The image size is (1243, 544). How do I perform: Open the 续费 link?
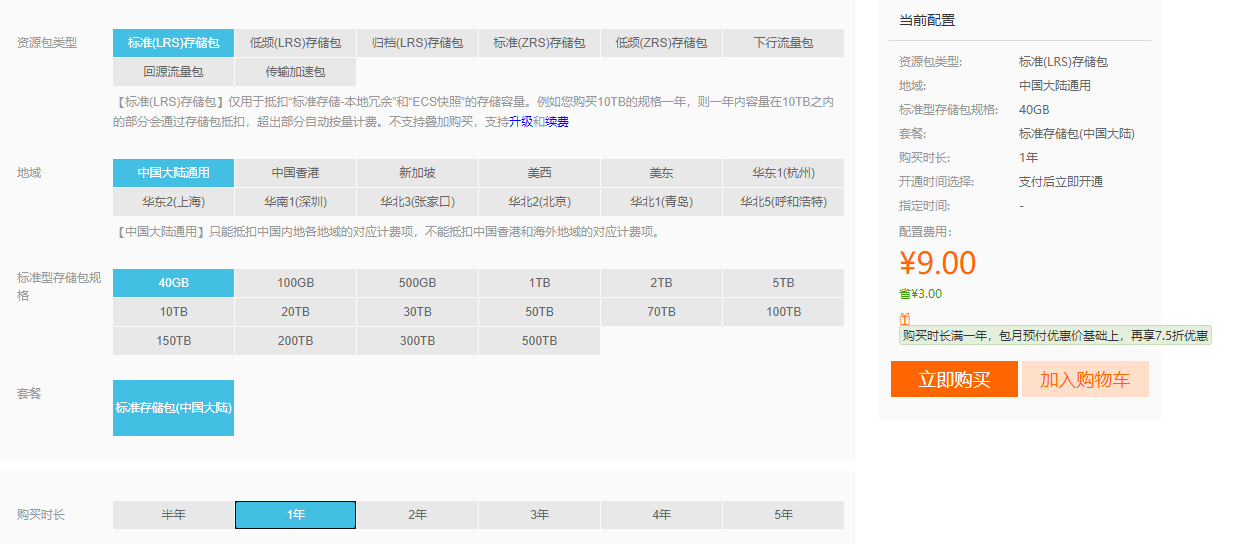click(x=557, y=122)
